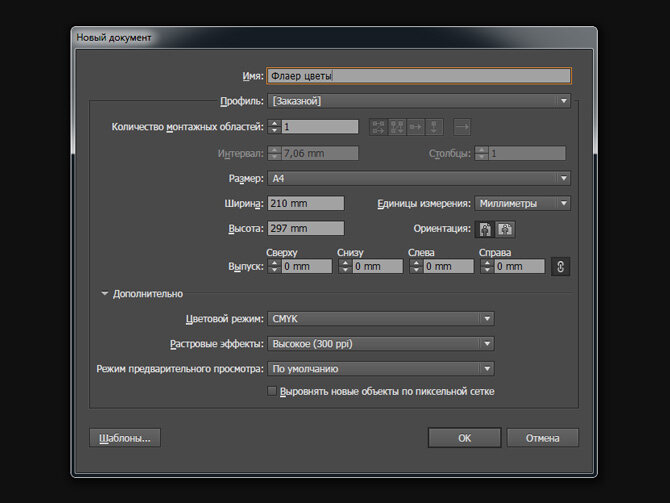Toggle the bleed link chain icon

[x=561, y=267]
